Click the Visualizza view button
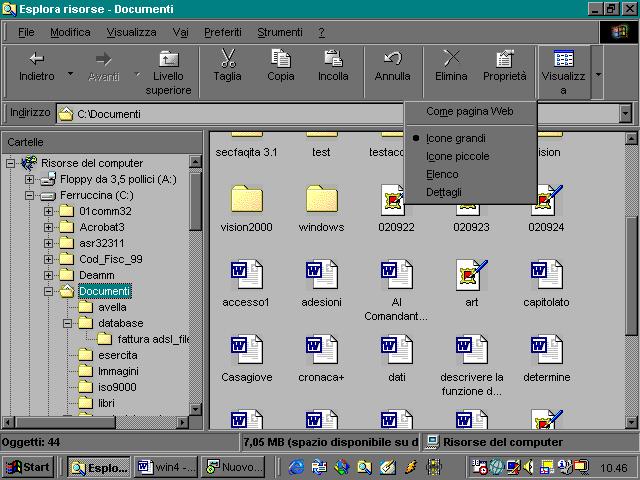 564,73
